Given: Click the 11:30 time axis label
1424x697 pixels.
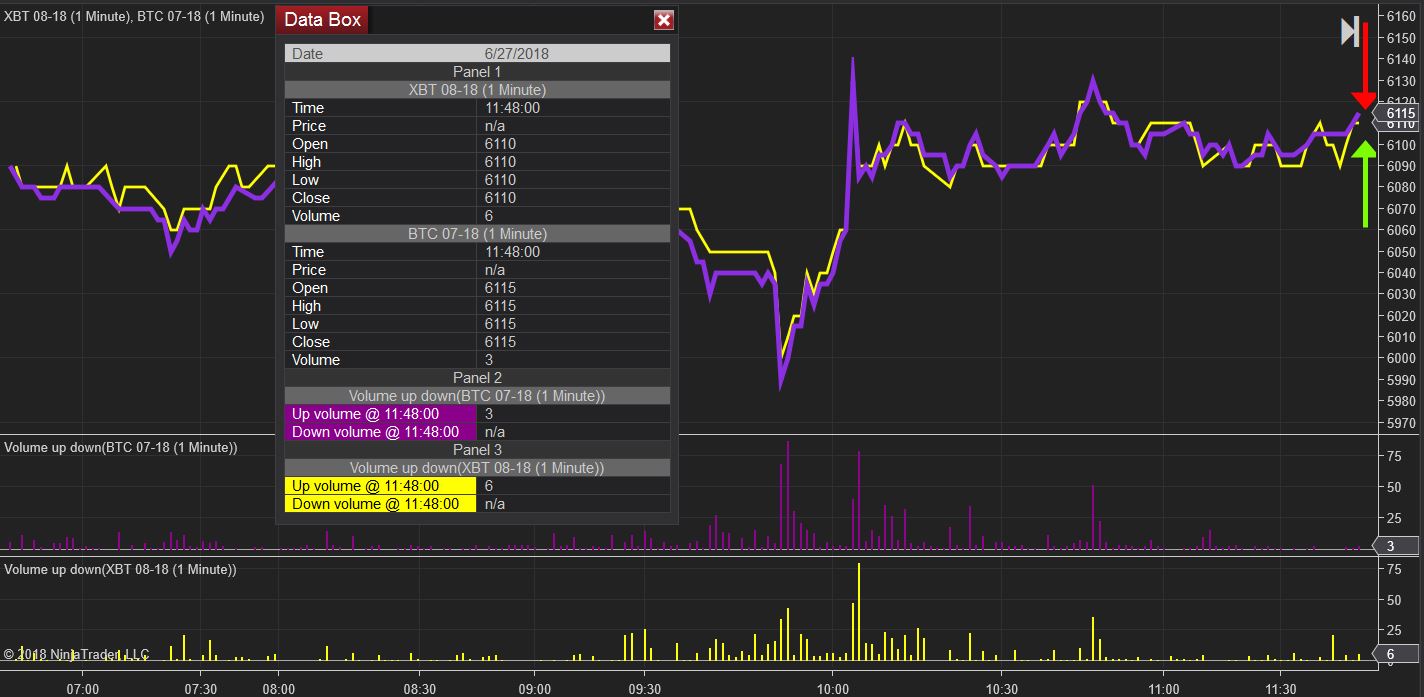Looking at the screenshot, I should click(x=1280, y=689).
